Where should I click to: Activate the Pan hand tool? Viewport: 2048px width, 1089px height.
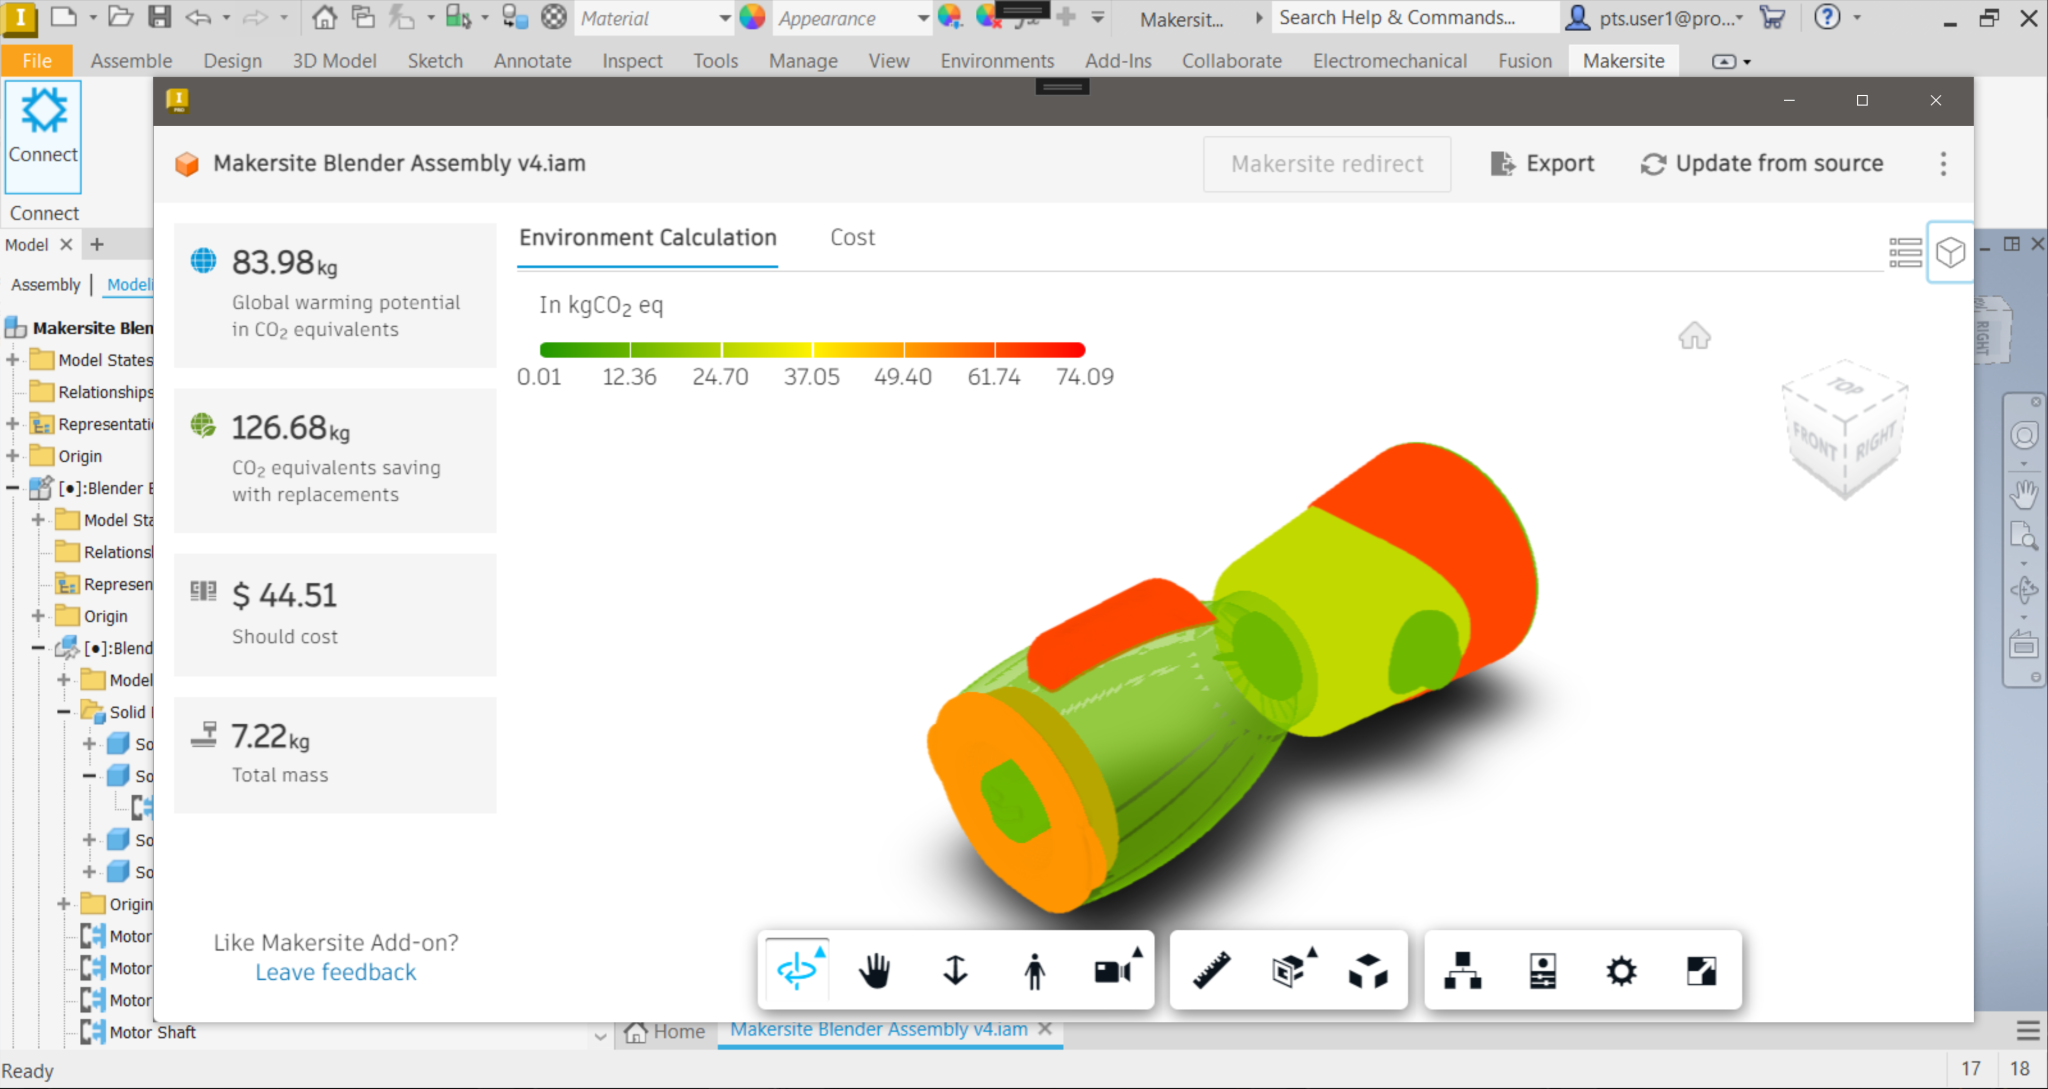(875, 969)
